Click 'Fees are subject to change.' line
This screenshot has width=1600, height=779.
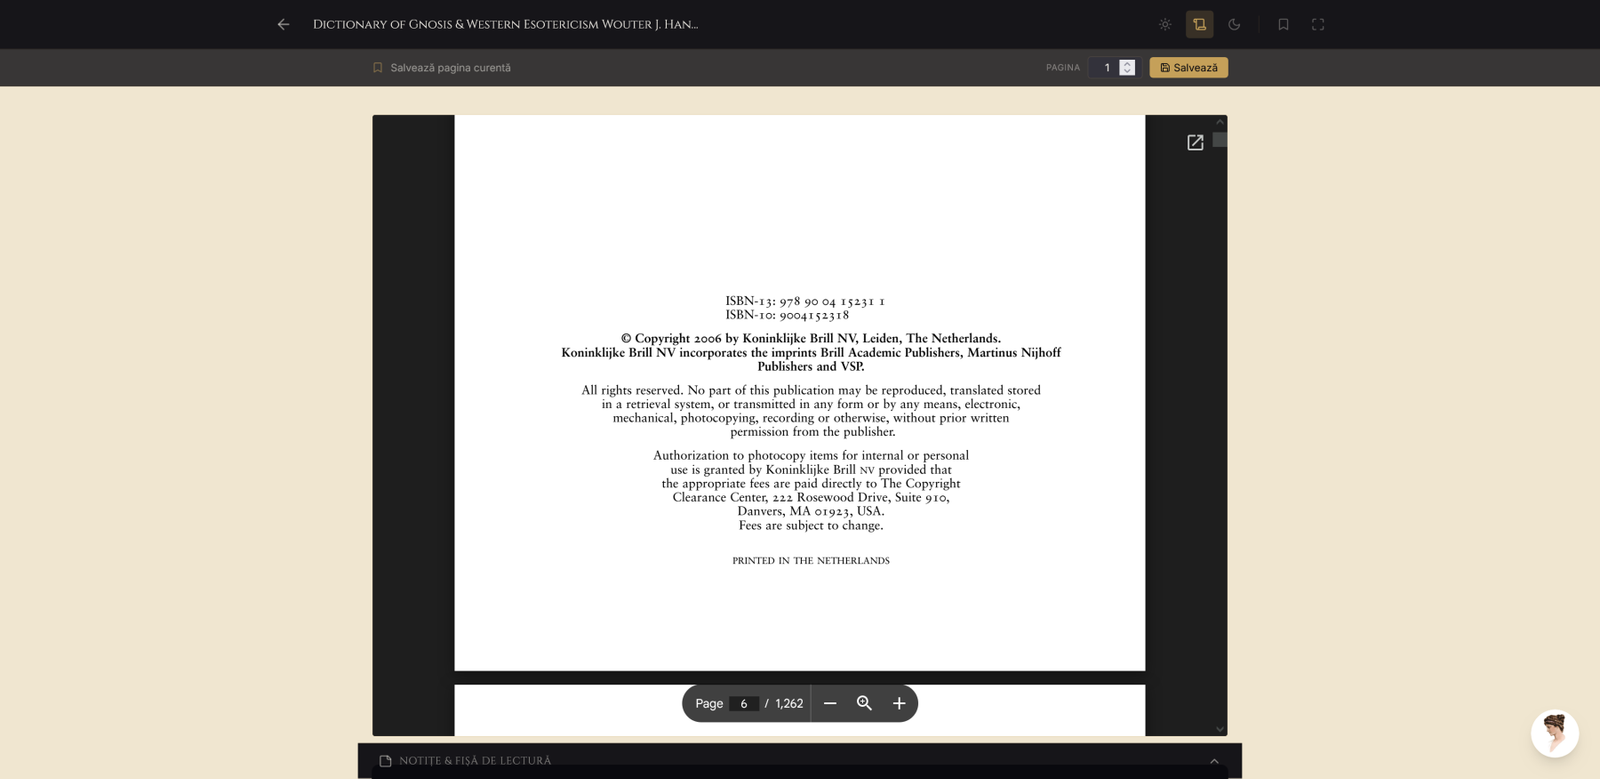[811, 526]
